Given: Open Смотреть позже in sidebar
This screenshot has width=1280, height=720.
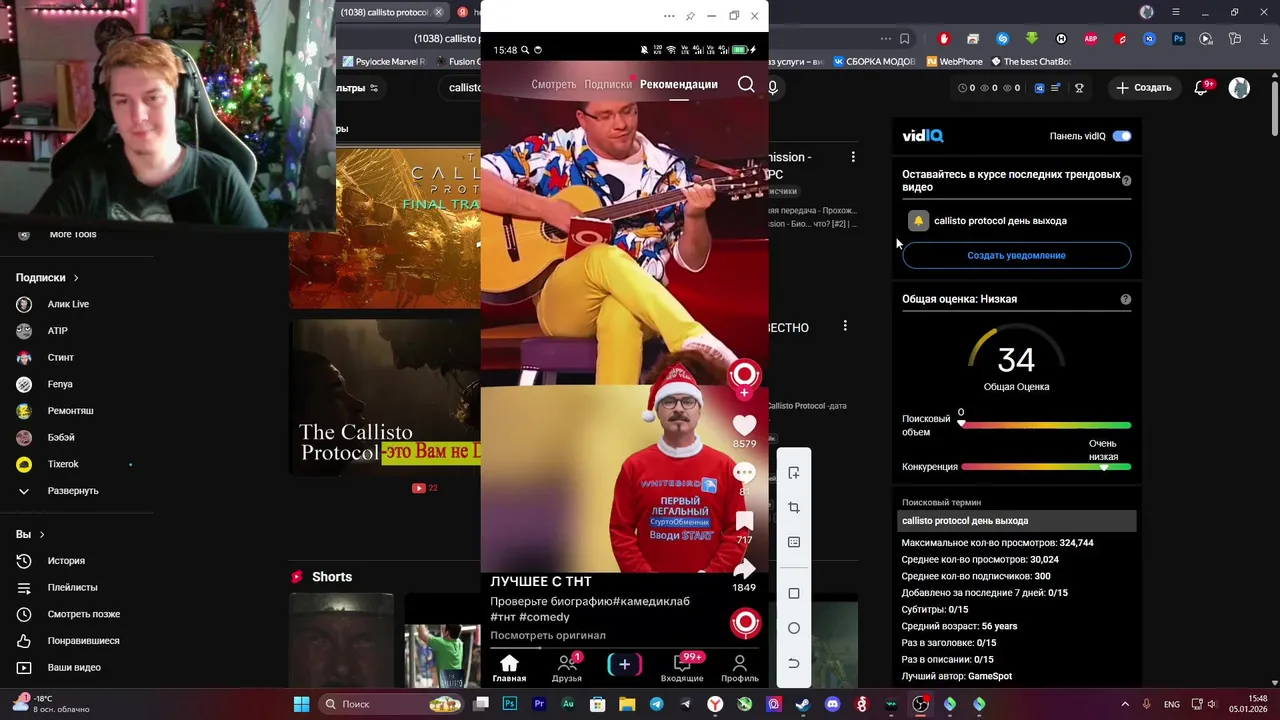Looking at the screenshot, I should 83,614.
